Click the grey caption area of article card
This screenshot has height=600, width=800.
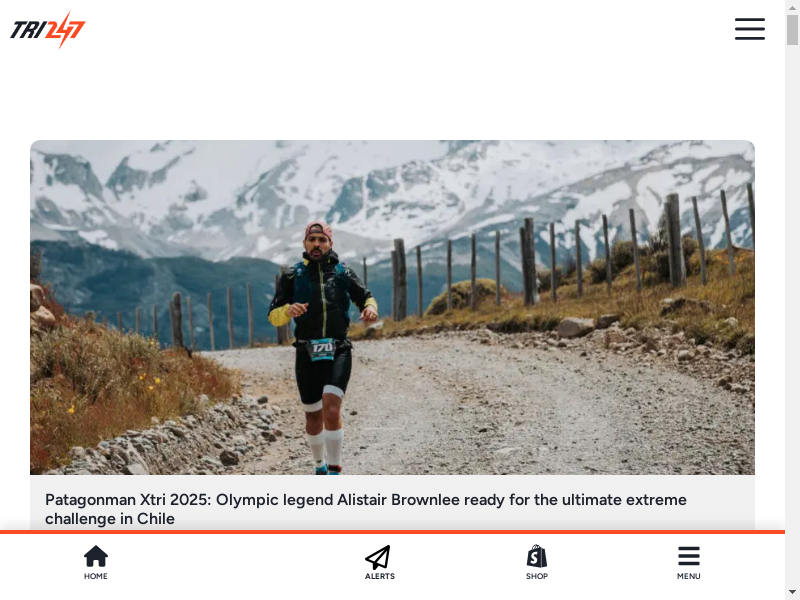(392, 503)
